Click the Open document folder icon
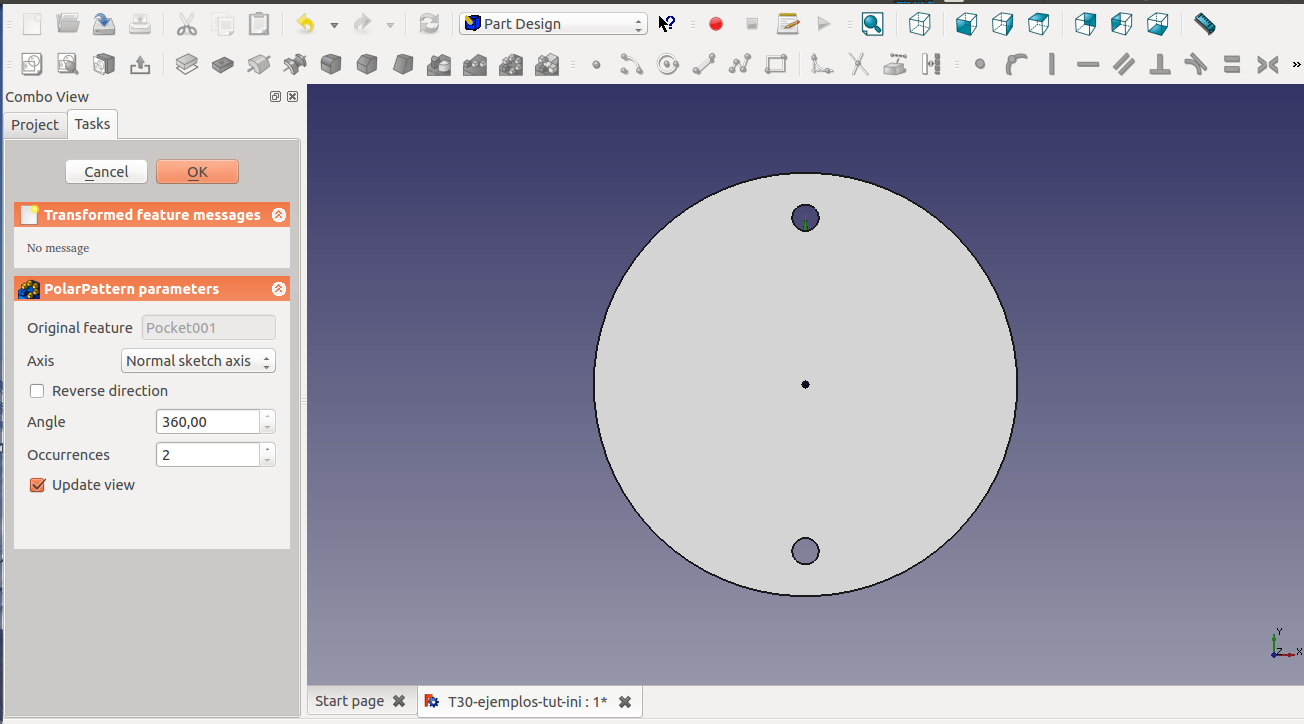1304x724 pixels. point(67,24)
